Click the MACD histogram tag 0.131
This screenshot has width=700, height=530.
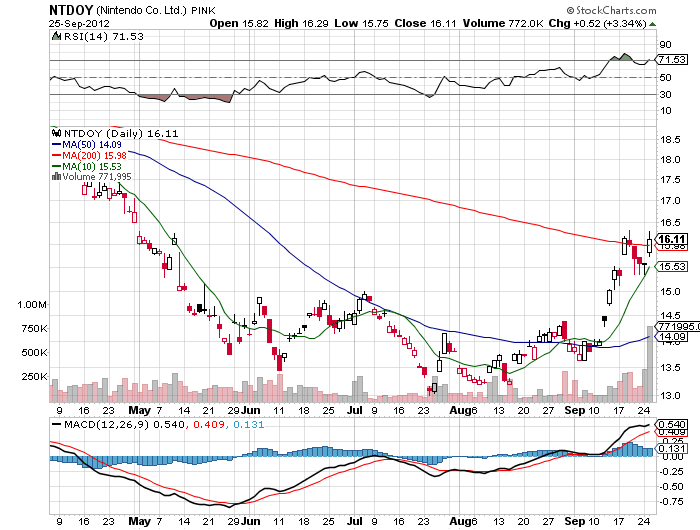[671, 448]
